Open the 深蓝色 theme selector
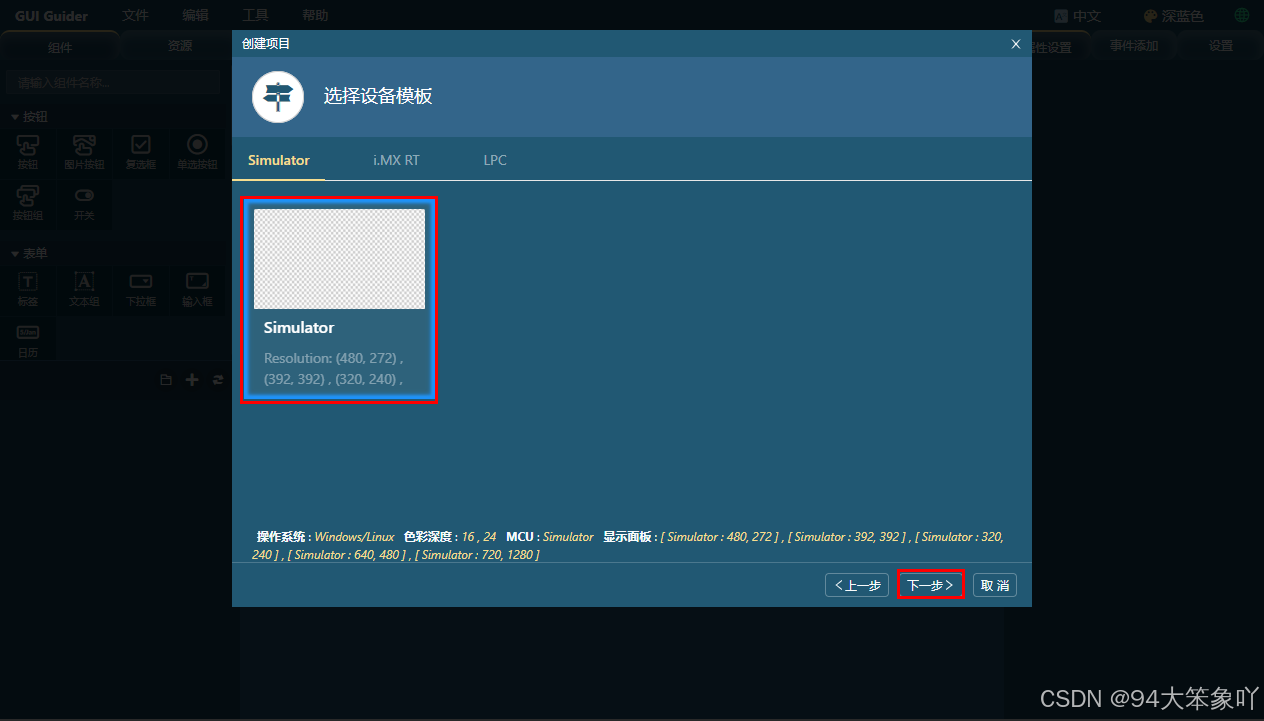 point(1174,16)
